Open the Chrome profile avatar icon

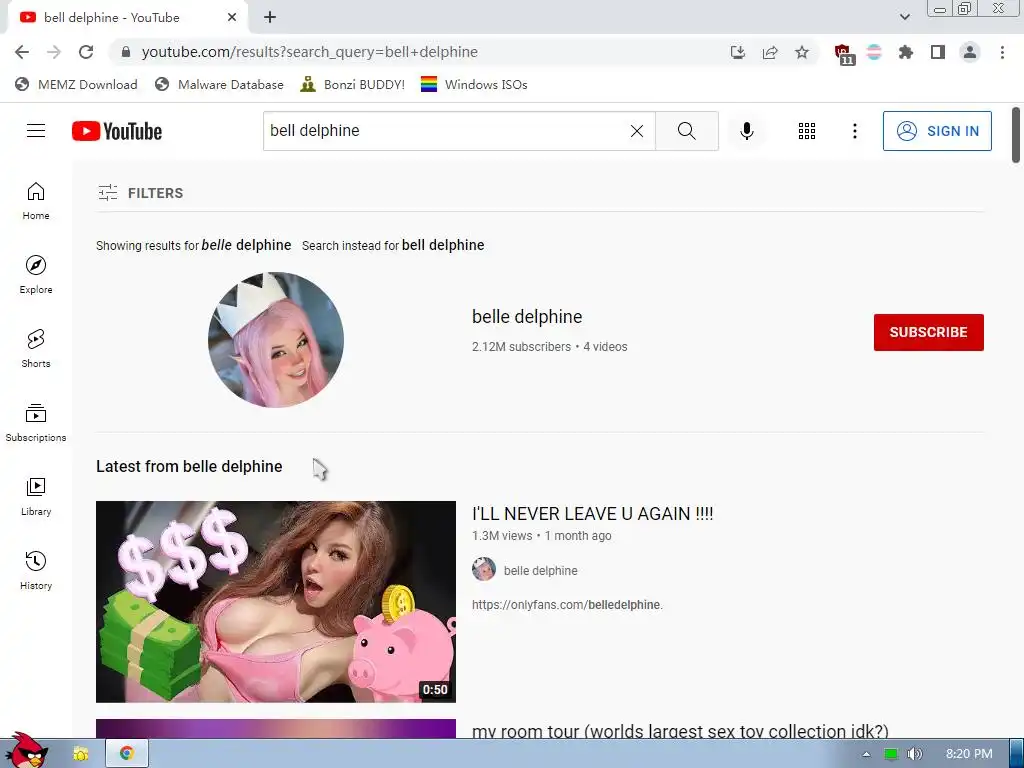[x=970, y=52]
